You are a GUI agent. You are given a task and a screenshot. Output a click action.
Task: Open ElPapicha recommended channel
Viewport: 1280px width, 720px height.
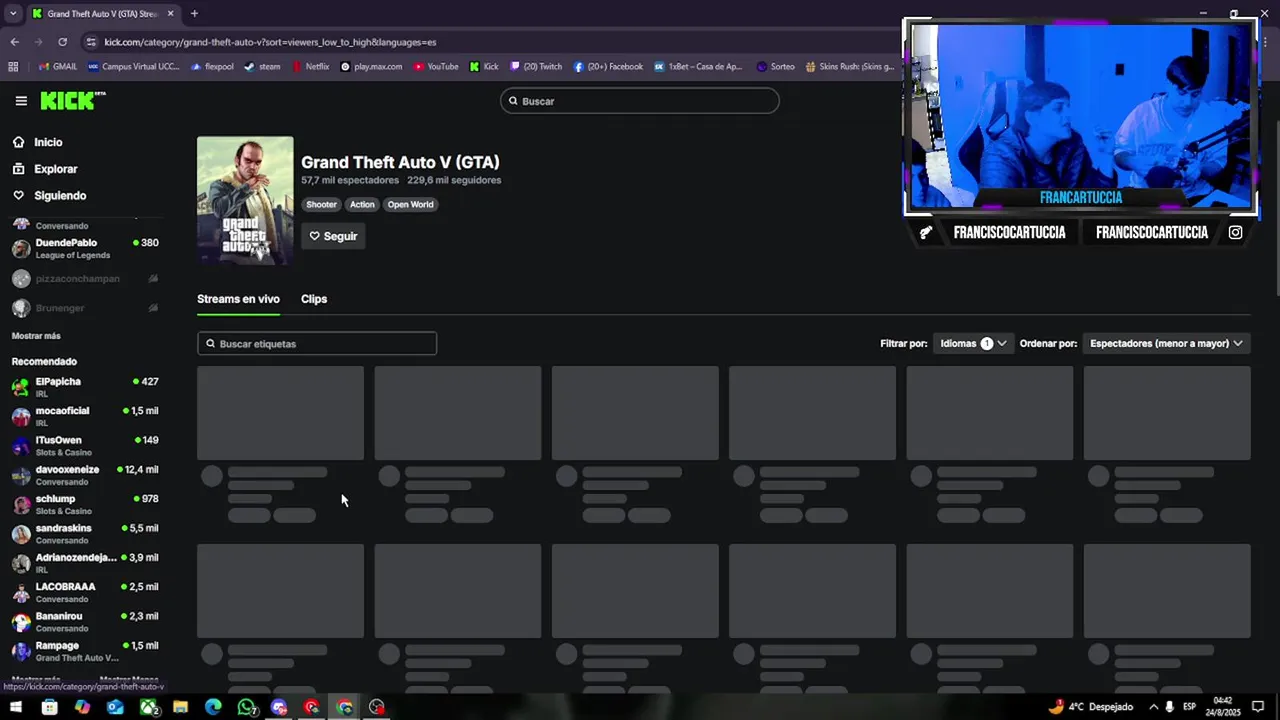point(85,387)
